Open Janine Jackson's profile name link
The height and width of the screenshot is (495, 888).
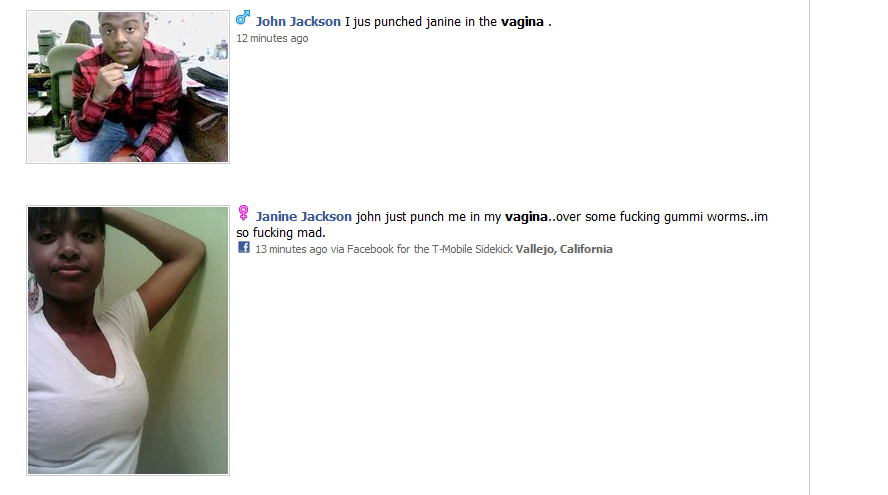tap(304, 216)
